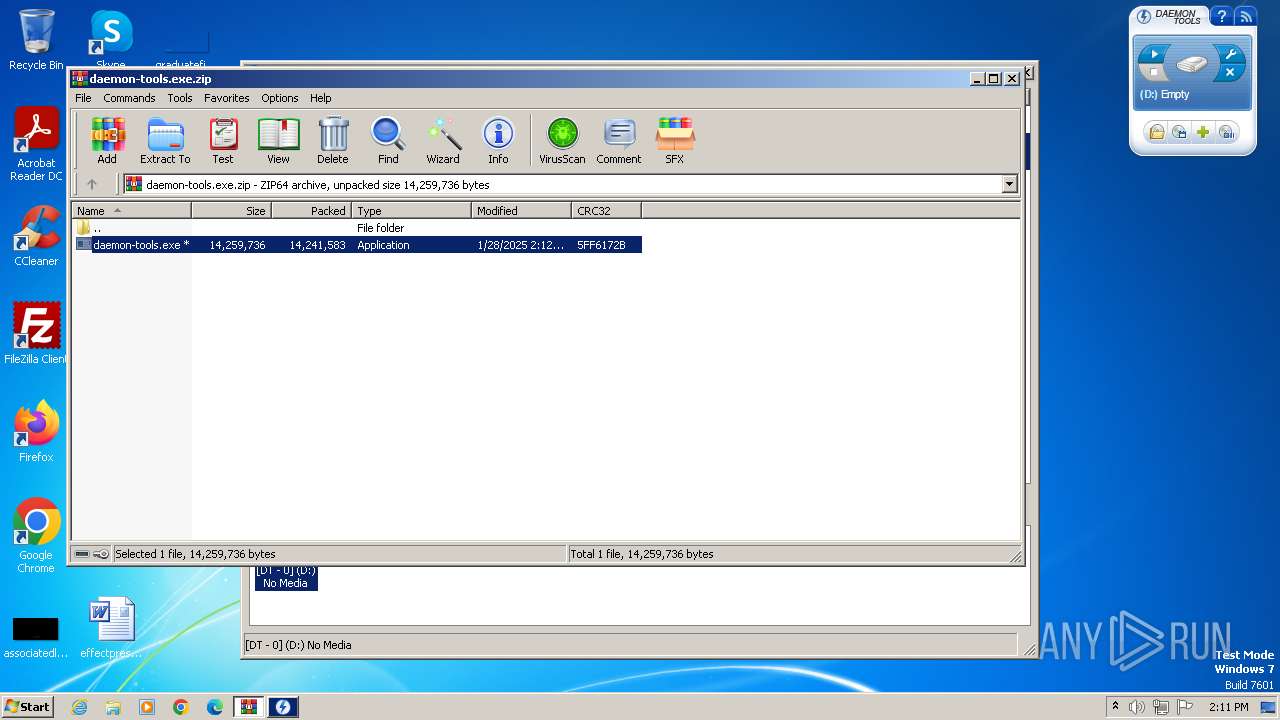The image size is (1280, 720).
Task: Open effectpres Word document desktop icon
Action: coord(111,628)
